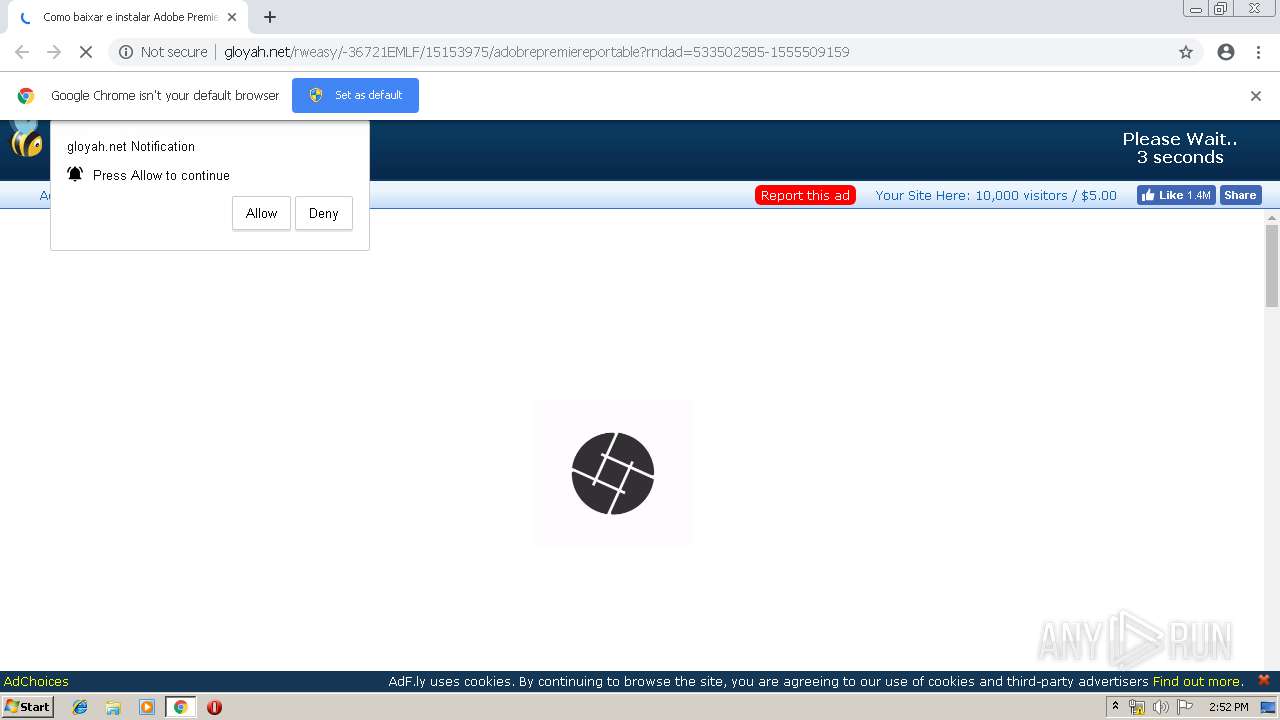Click the Please Wait countdown text
The height and width of the screenshot is (720, 1280).
[1180, 148]
